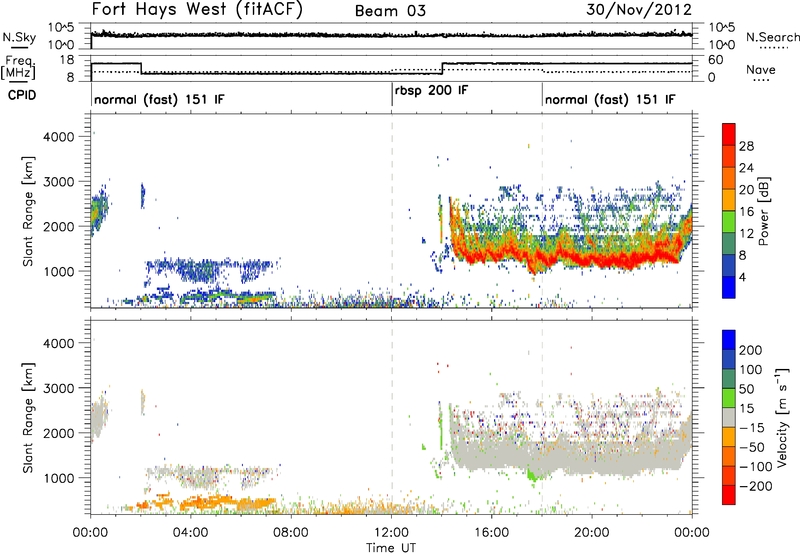The height and width of the screenshot is (554, 800).
Task: Click the 'normal (fast) 151 IF' label starting at 00:00
Action: (x=159, y=99)
